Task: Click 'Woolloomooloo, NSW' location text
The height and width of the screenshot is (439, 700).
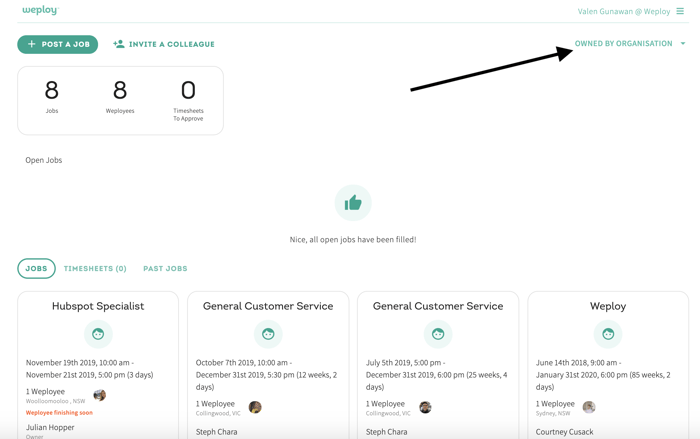Action: pos(55,401)
